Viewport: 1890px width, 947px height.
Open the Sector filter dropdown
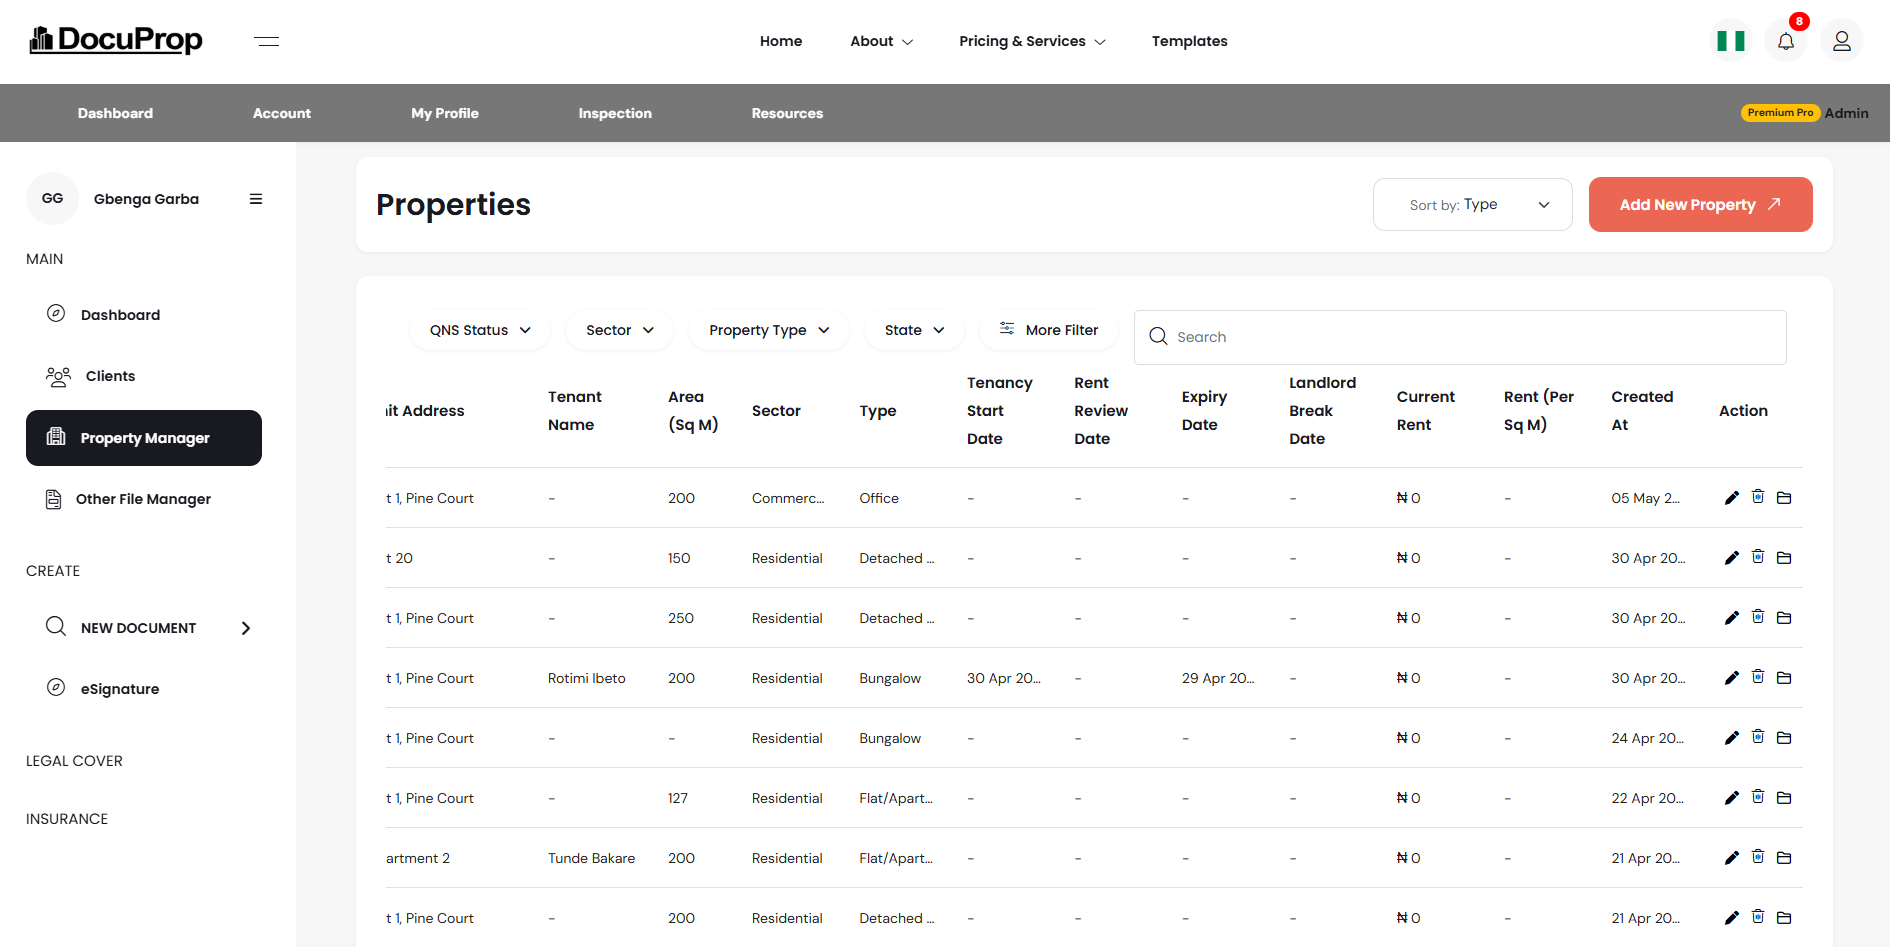620,330
